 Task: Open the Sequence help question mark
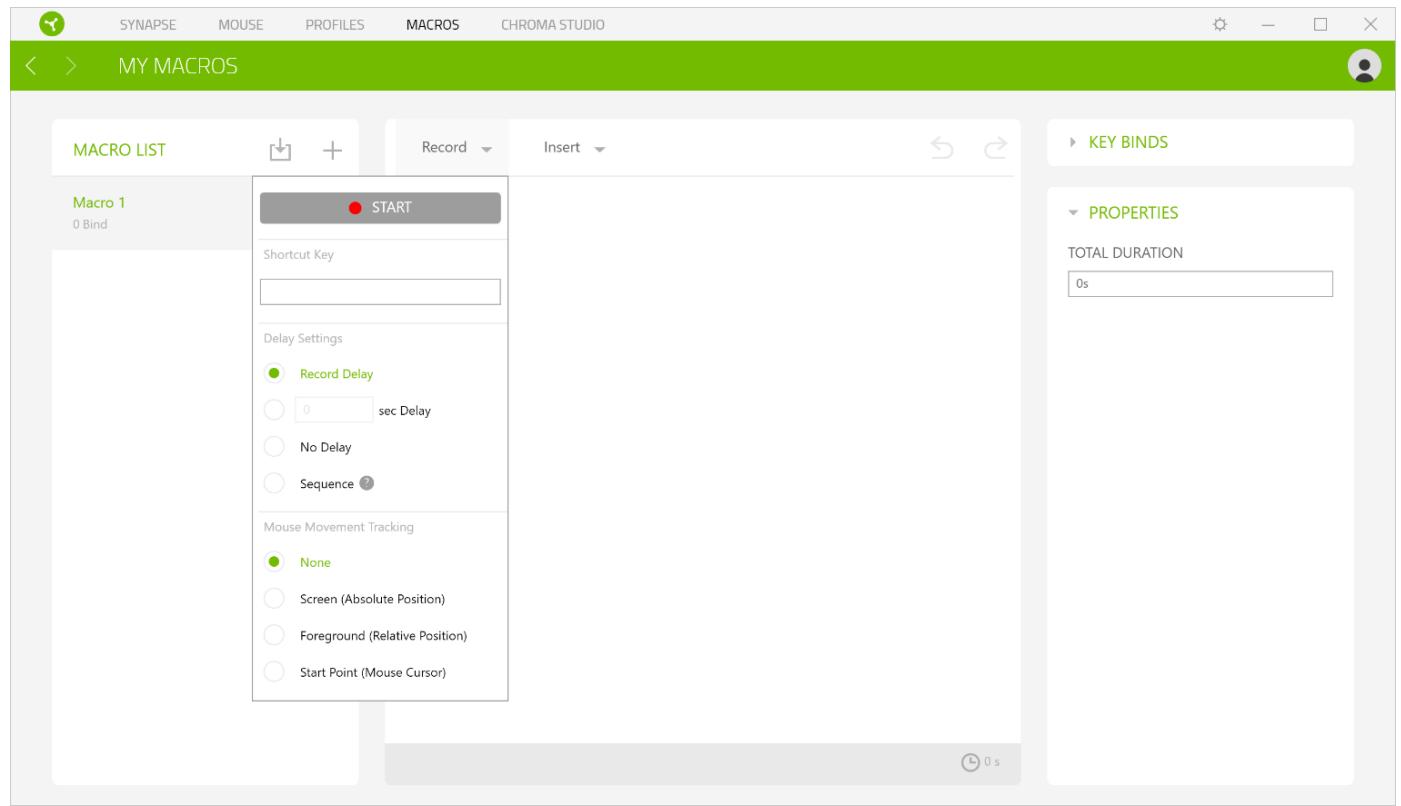click(368, 484)
